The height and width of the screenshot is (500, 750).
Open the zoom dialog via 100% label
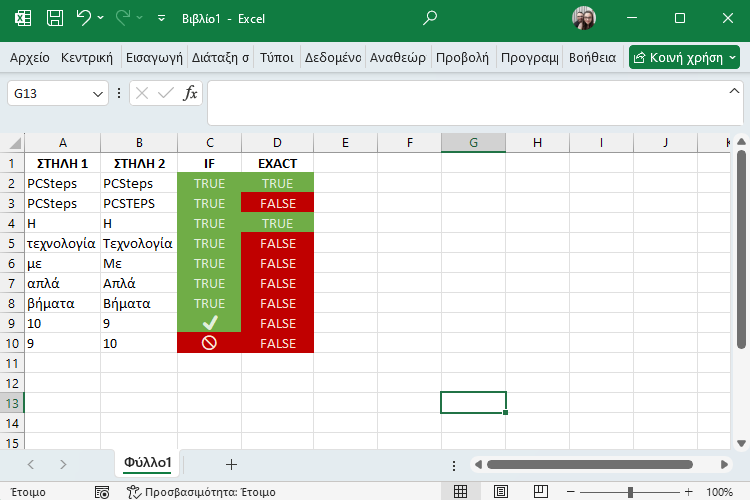pyautogui.click(x=719, y=492)
